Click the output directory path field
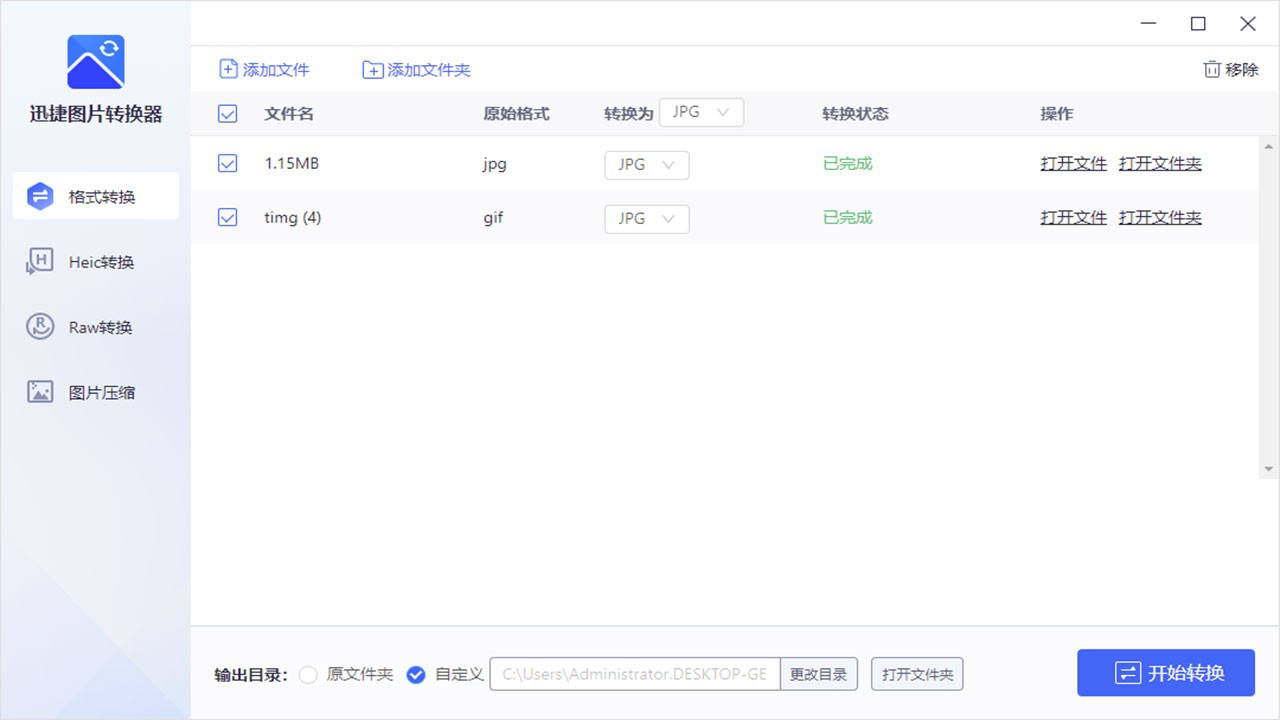The height and width of the screenshot is (720, 1280). (634, 674)
